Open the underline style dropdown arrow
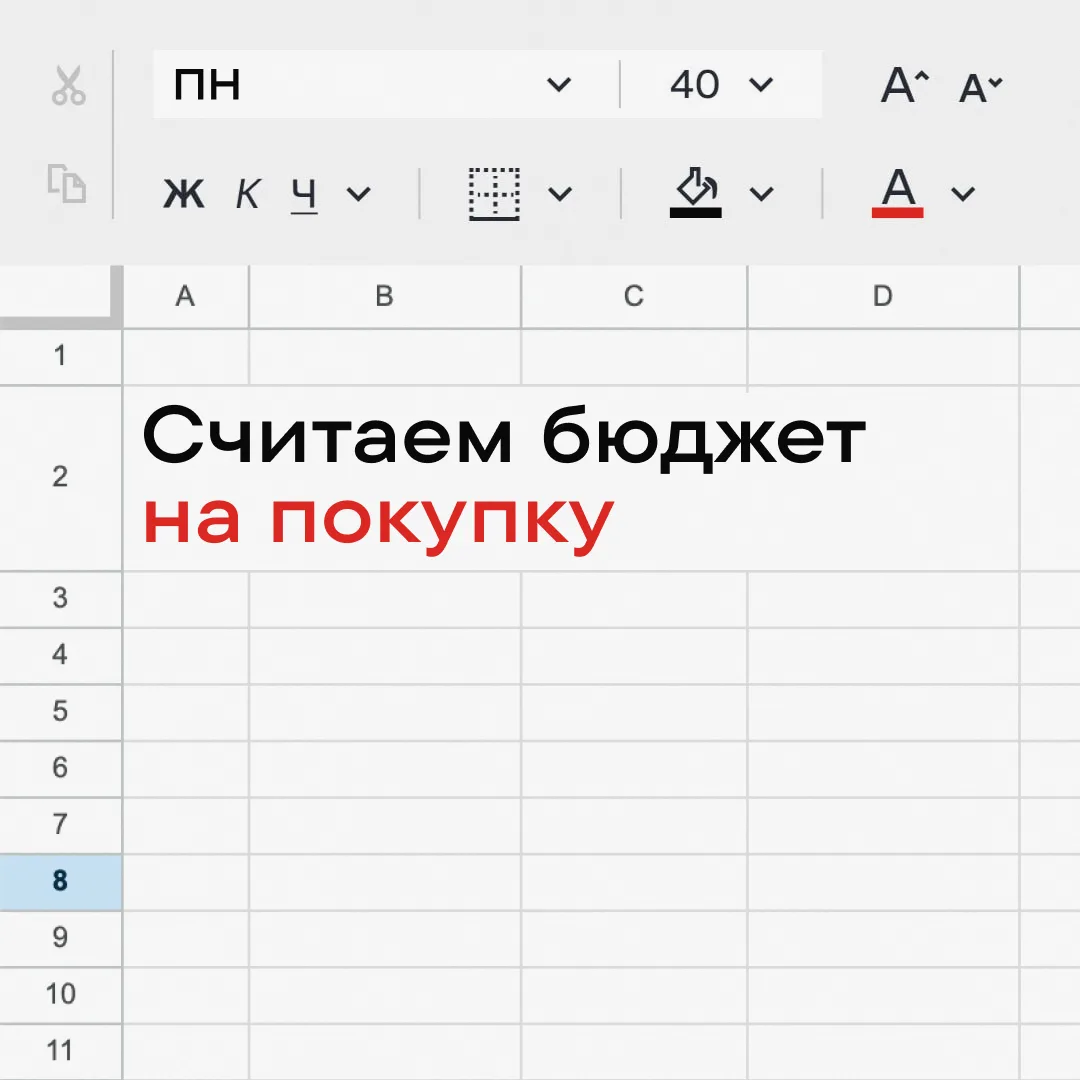 click(x=358, y=194)
